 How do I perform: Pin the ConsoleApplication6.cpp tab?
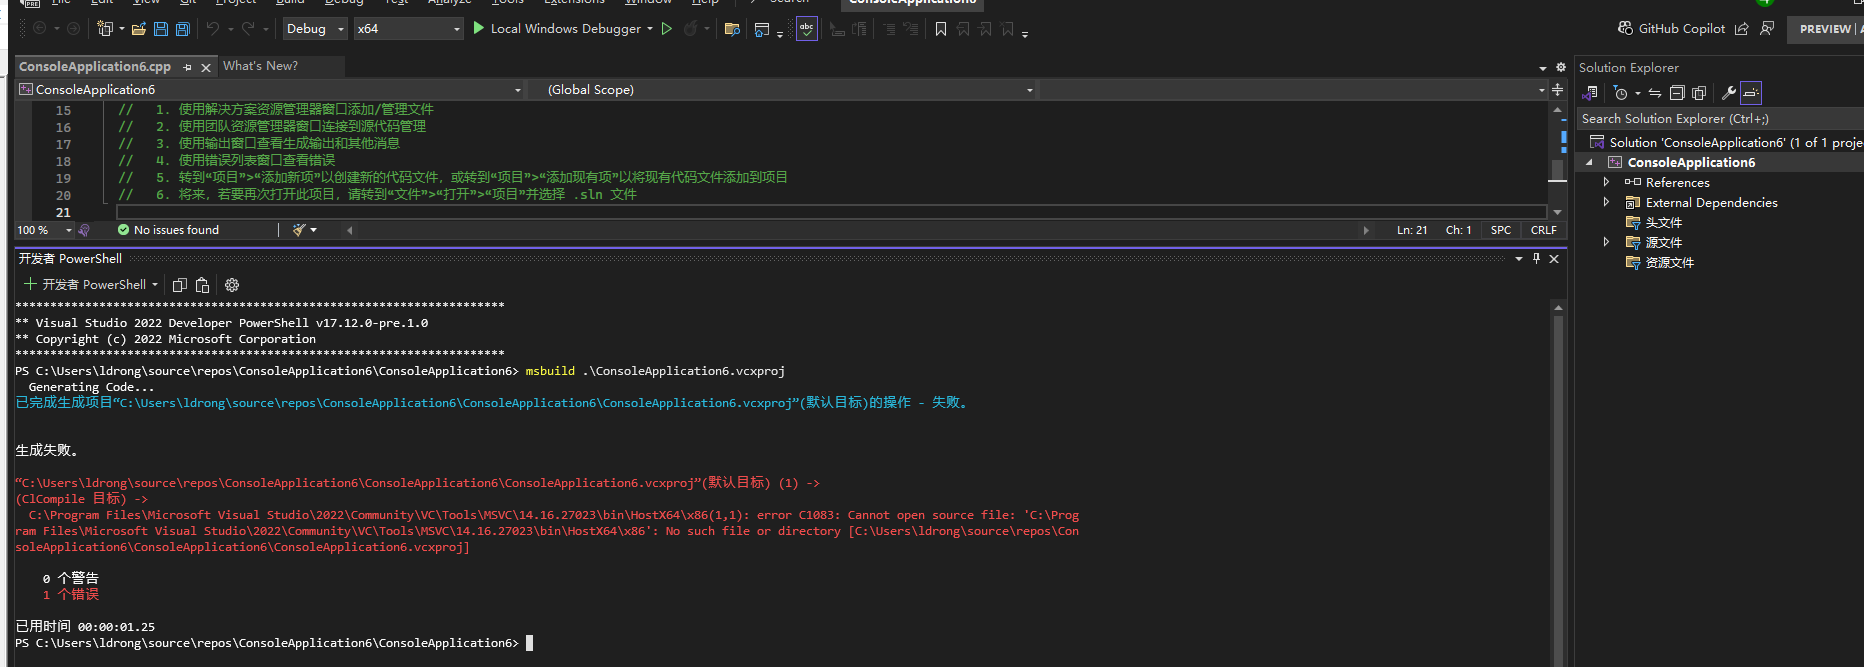[187, 67]
